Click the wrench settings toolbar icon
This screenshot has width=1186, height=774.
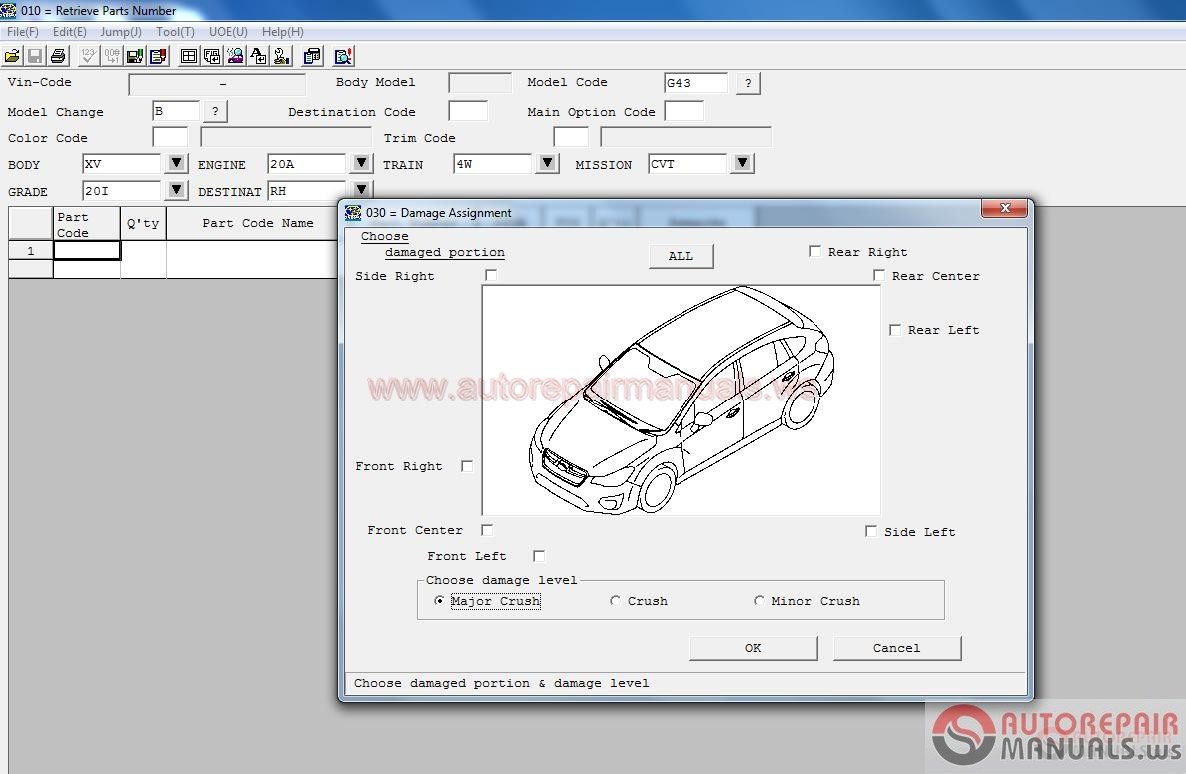[x=282, y=55]
